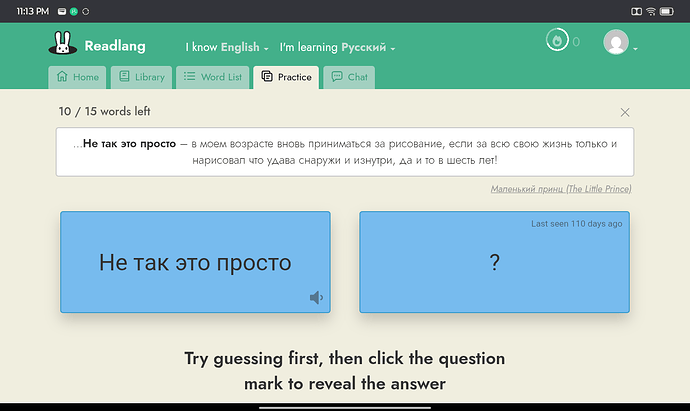Select the Practice tab
This screenshot has width=690, height=411.
pyautogui.click(x=286, y=77)
